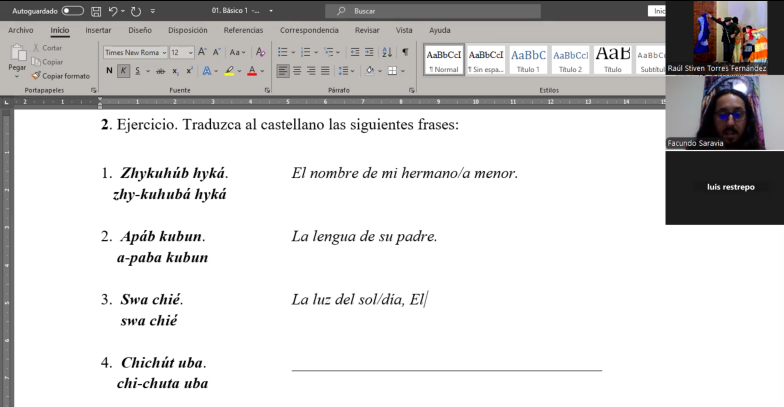The width and height of the screenshot is (784, 407).
Task: Expand underline style arrow
Action: [x=148, y=71]
